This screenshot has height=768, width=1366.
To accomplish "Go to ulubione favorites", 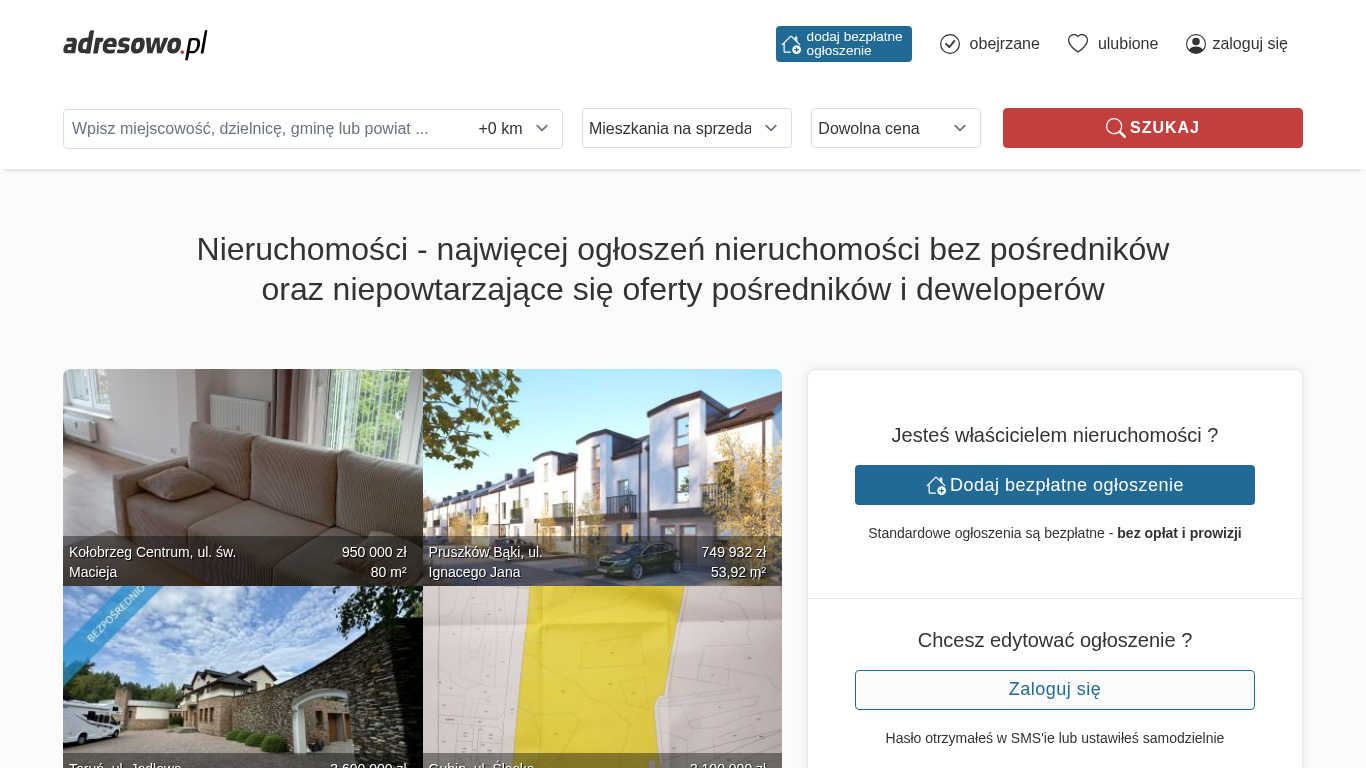I will pyautogui.click(x=1127, y=44).
